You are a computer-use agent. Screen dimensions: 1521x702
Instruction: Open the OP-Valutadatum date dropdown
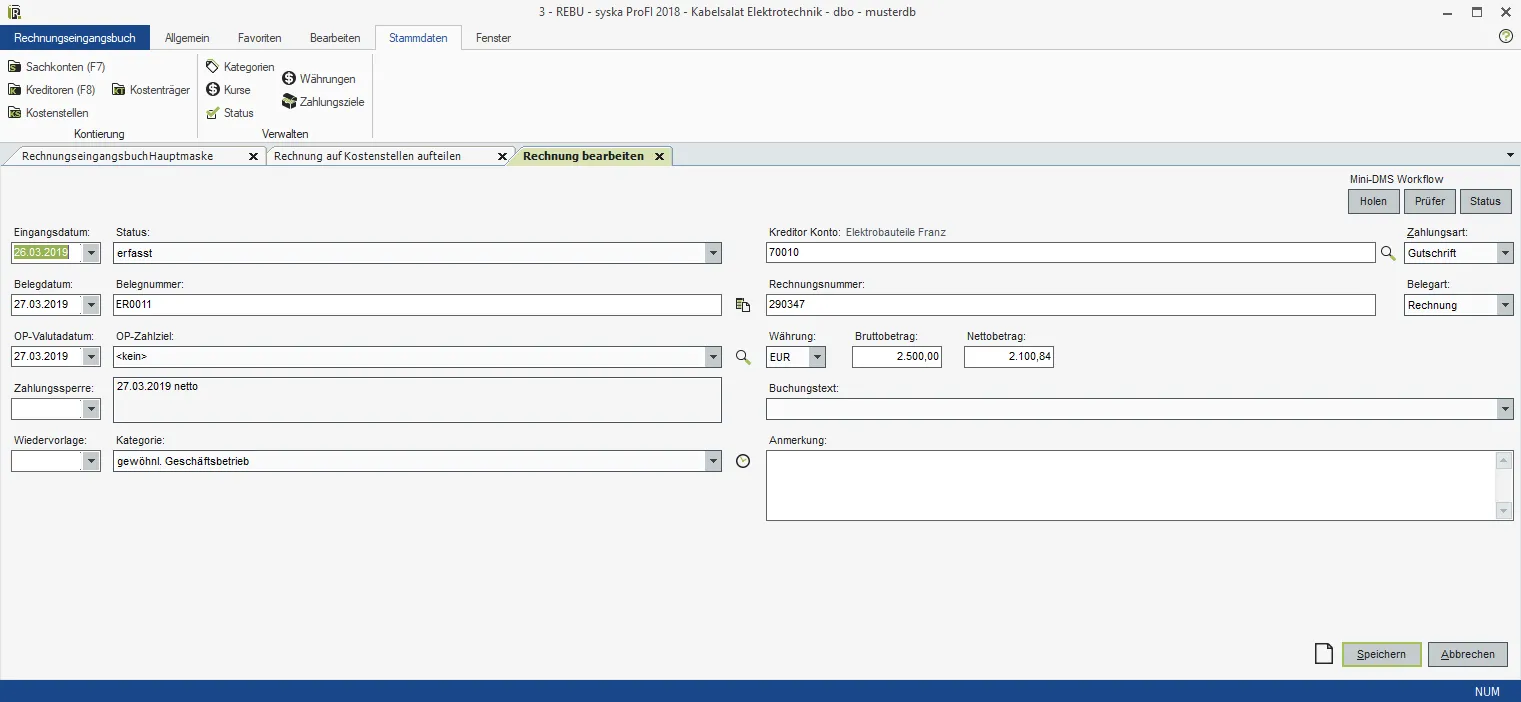click(92, 357)
